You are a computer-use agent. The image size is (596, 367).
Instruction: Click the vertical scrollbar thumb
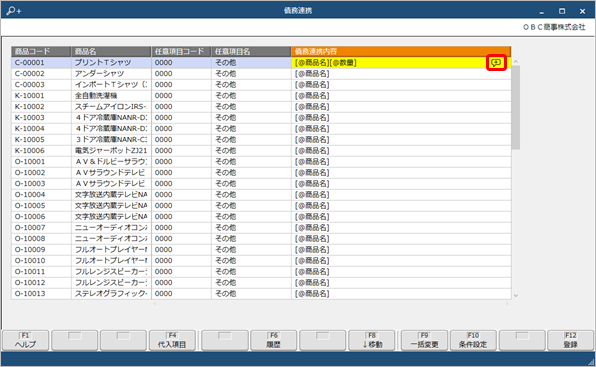tap(516, 108)
